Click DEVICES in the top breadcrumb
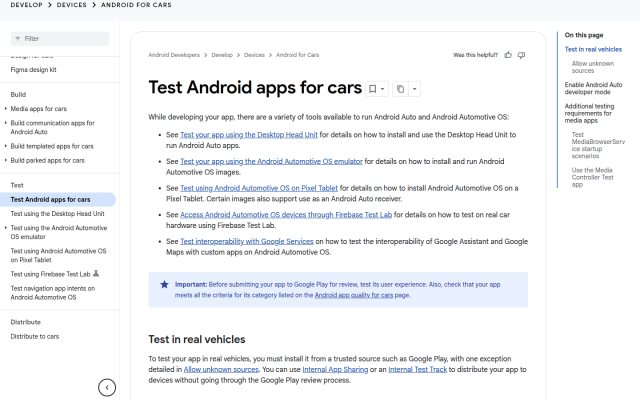640x400 pixels. [71, 5]
